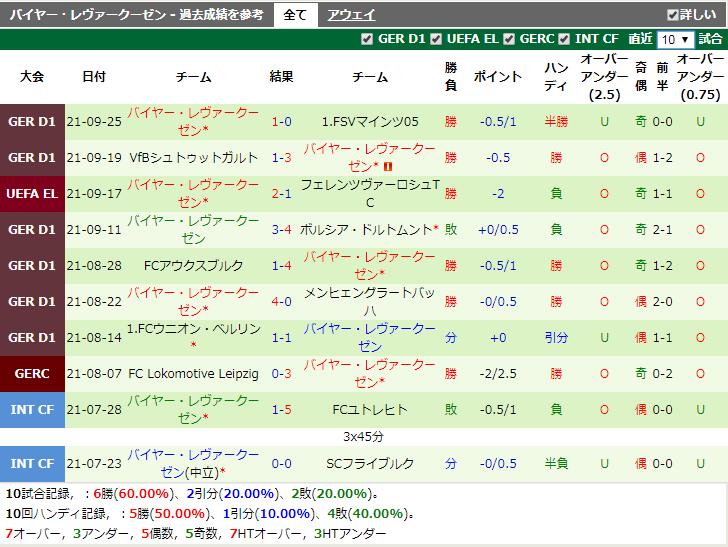Click the オーバーアンダー (2.5) header
This screenshot has height=547, width=728.
click(604, 77)
